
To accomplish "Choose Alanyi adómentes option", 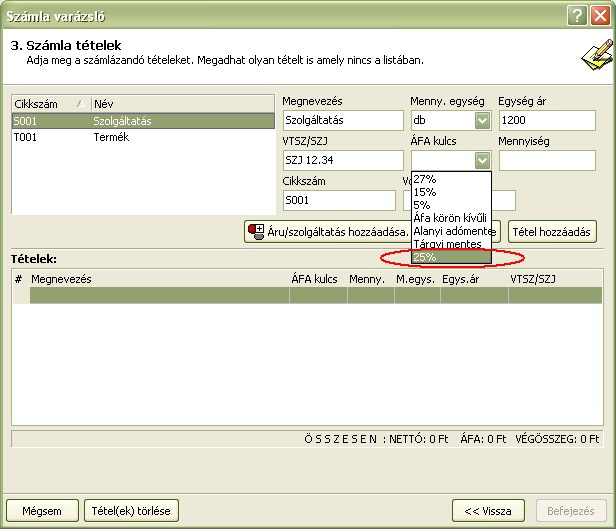I will [x=452, y=231].
